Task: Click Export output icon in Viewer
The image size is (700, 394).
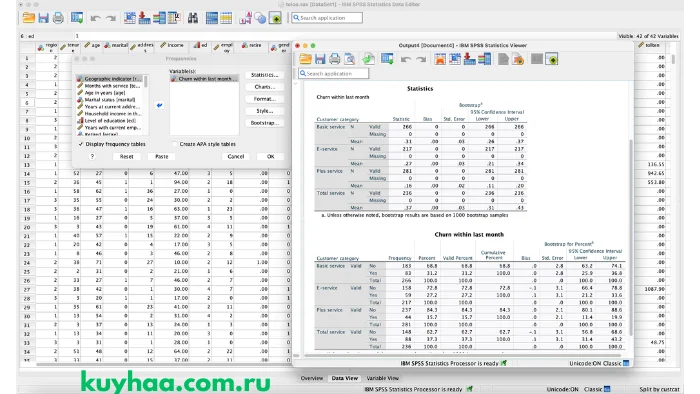Action: click(368, 59)
